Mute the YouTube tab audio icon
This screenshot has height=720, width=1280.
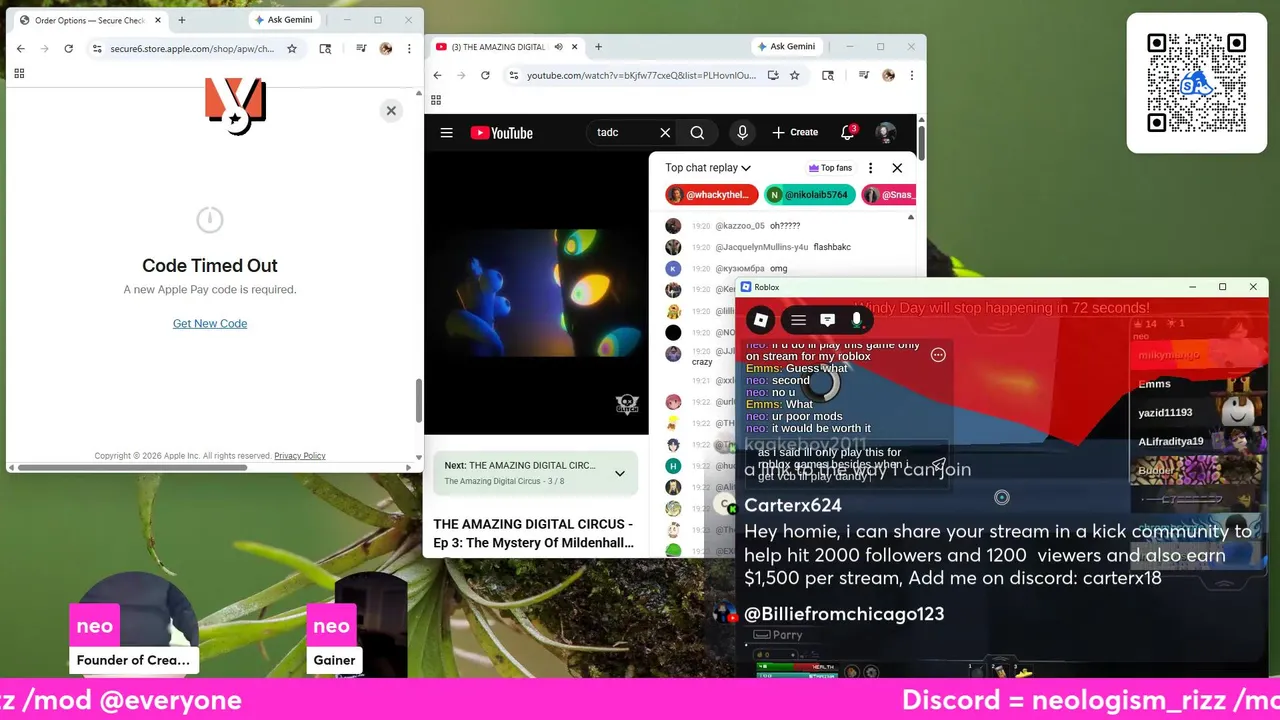click(558, 47)
